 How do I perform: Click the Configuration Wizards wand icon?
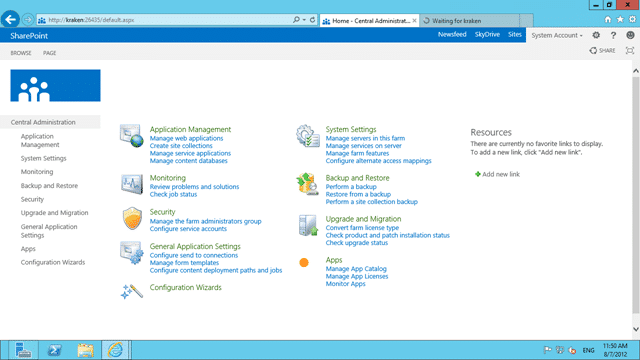(132, 291)
